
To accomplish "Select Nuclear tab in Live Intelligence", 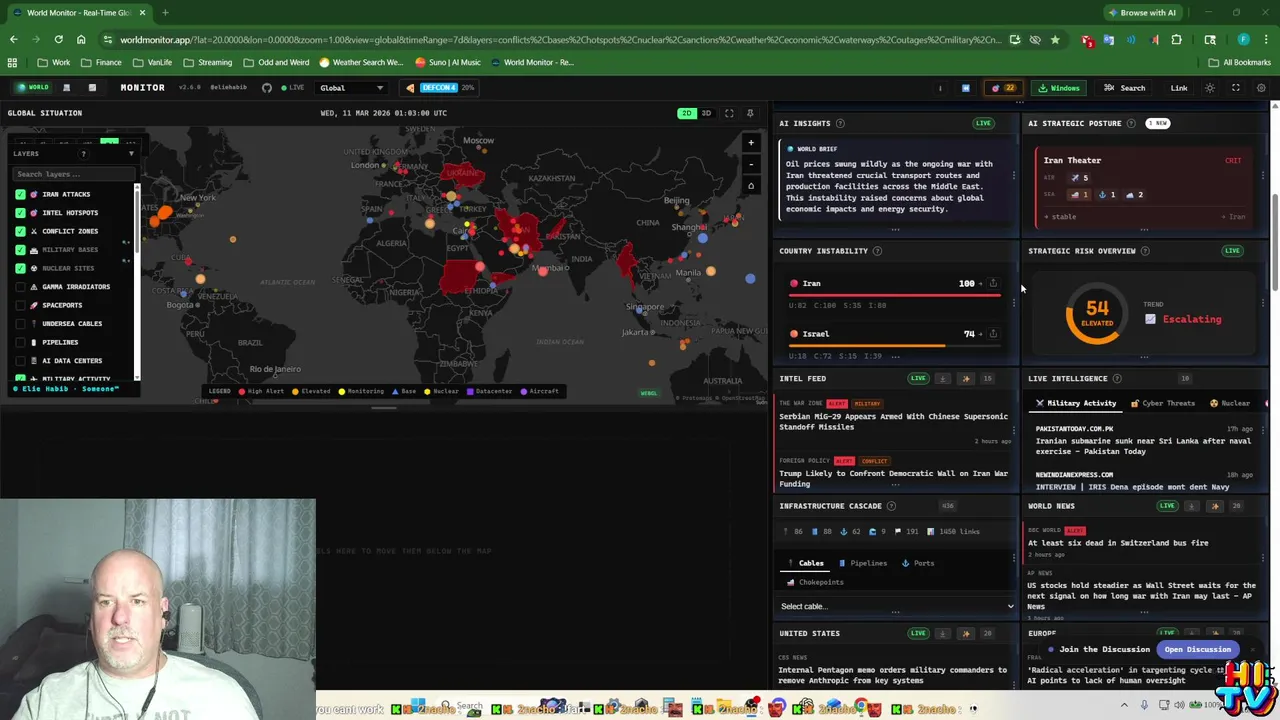I will (x=1230, y=403).
